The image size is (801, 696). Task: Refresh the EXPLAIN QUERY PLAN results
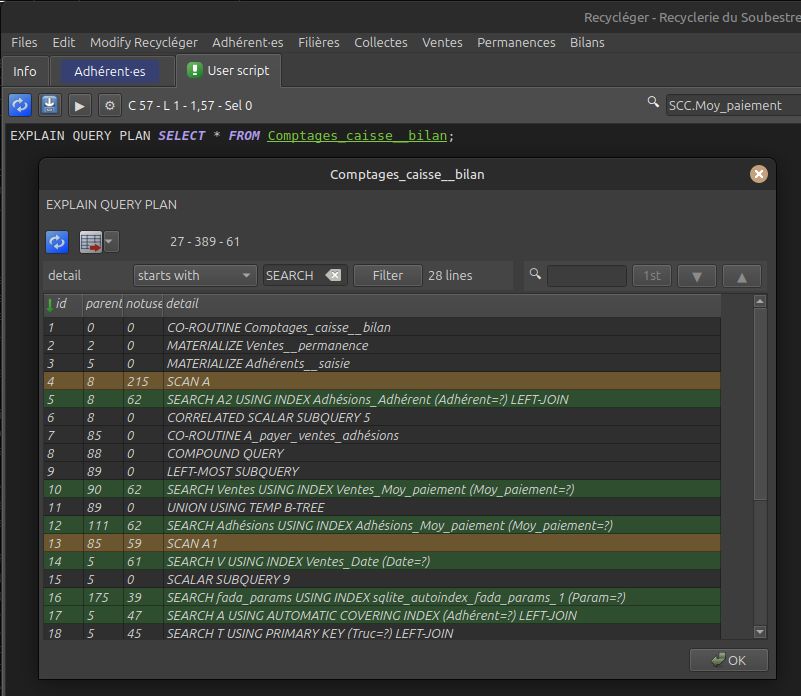click(x=57, y=242)
